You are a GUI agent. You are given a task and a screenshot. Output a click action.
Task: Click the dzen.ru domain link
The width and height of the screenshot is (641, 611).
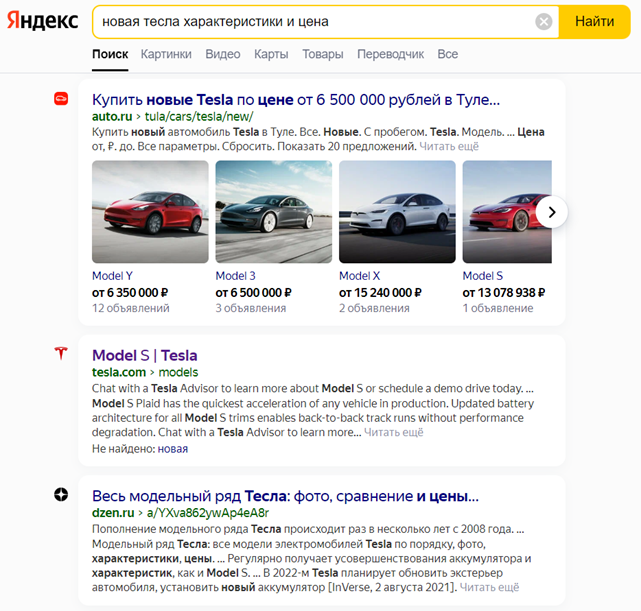113,513
